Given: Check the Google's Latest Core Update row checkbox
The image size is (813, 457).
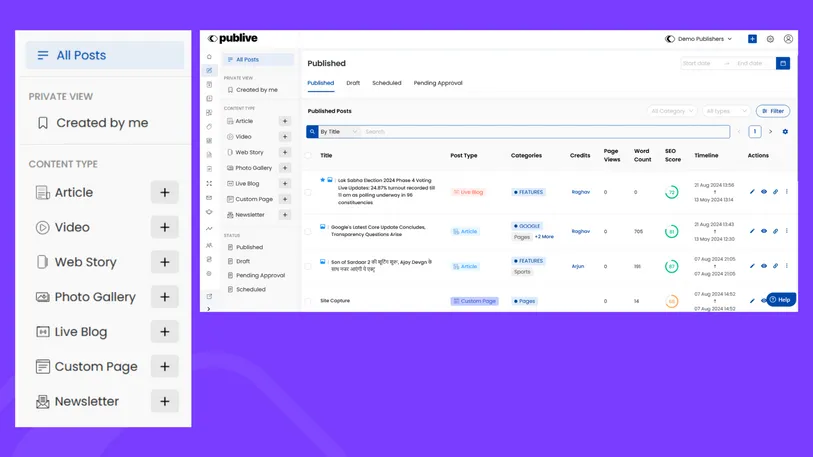Looking at the screenshot, I should click(x=308, y=231).
